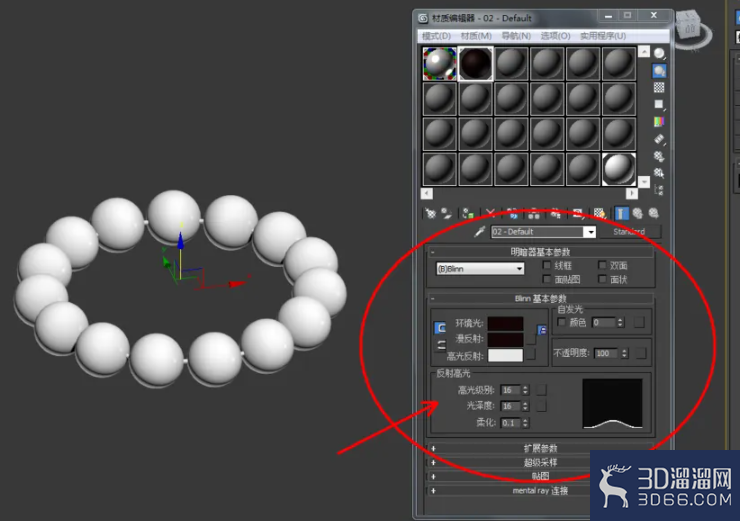This screenshot has width=740, height=521.
Task: Toggle the ambient-diffuse color lock button
Action: click(440, 328)
